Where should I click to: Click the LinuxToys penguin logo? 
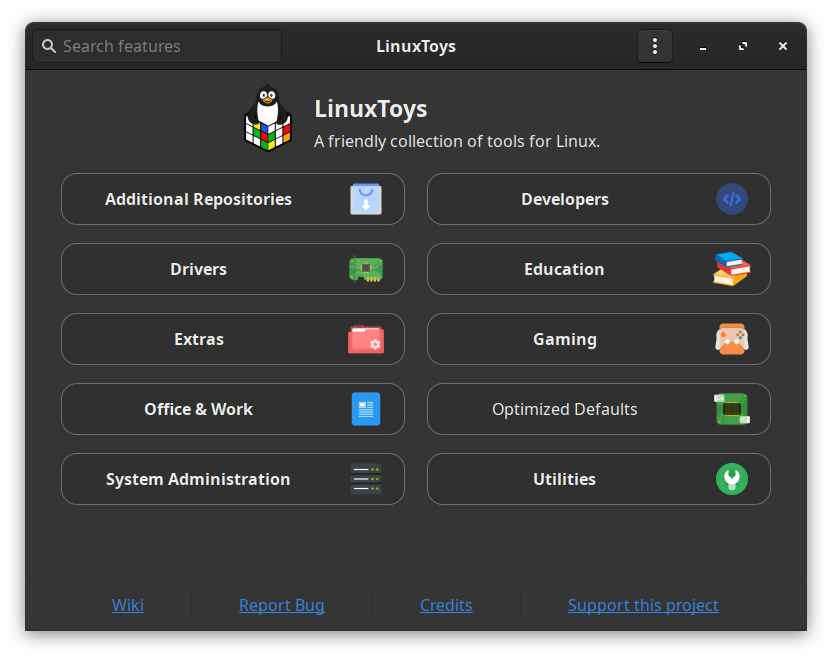point(267,117)
